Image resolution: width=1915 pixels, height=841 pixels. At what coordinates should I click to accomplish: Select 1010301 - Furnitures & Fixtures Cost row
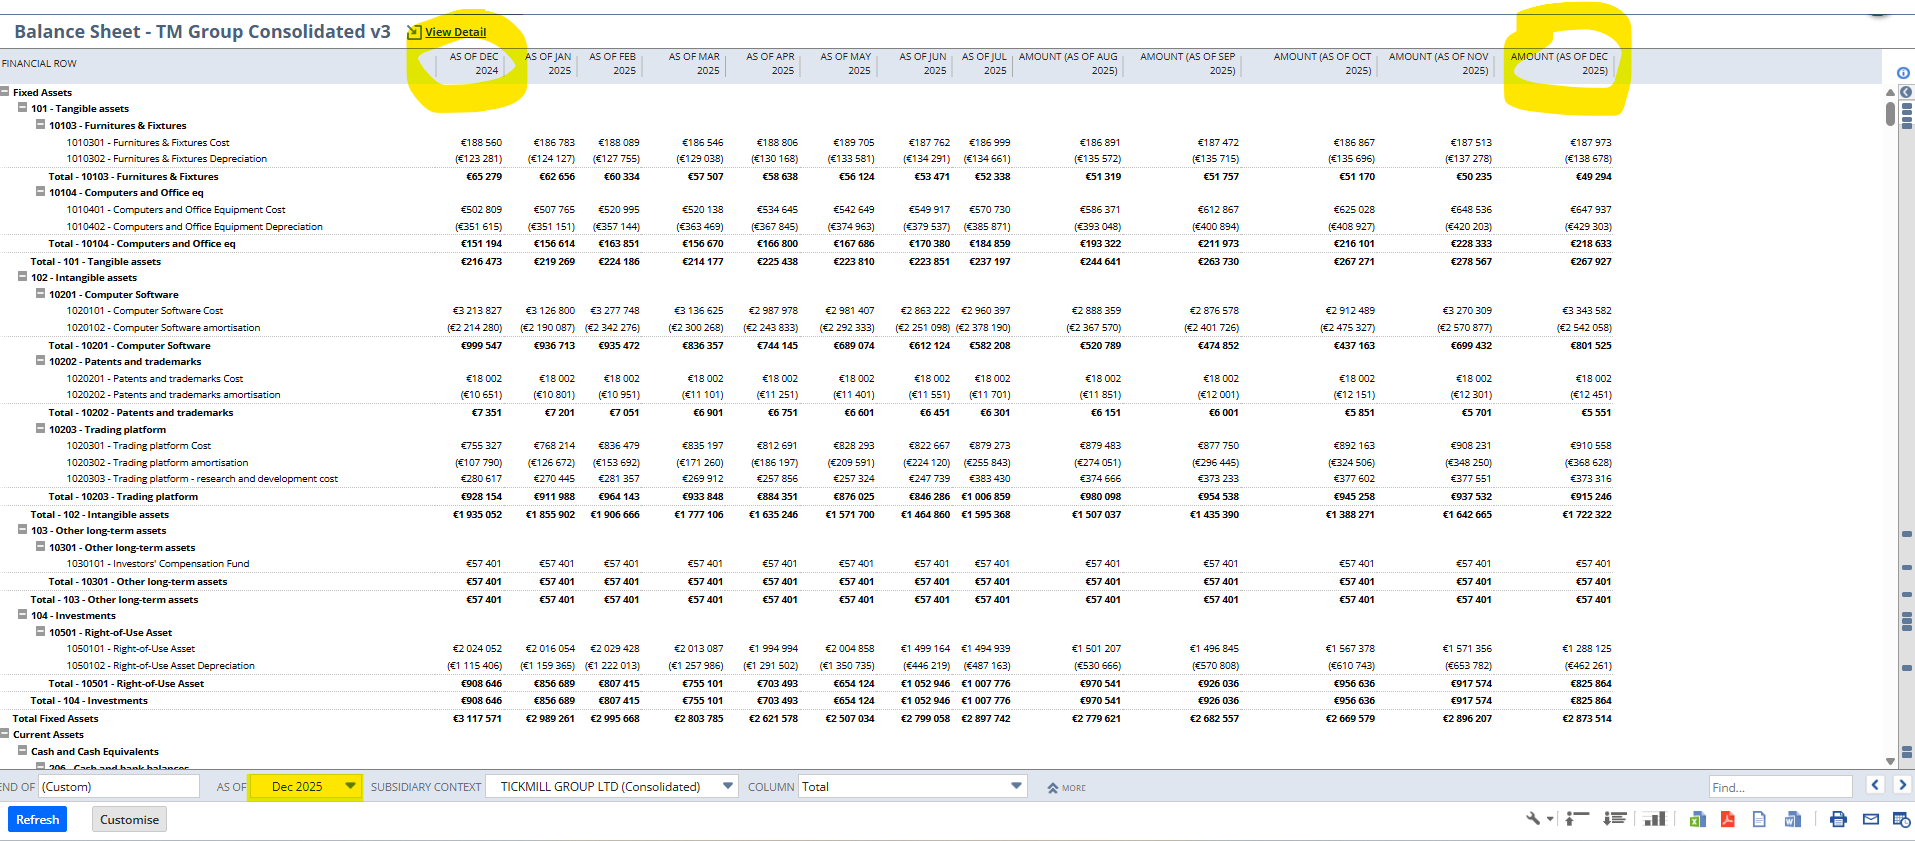[148, 142]
